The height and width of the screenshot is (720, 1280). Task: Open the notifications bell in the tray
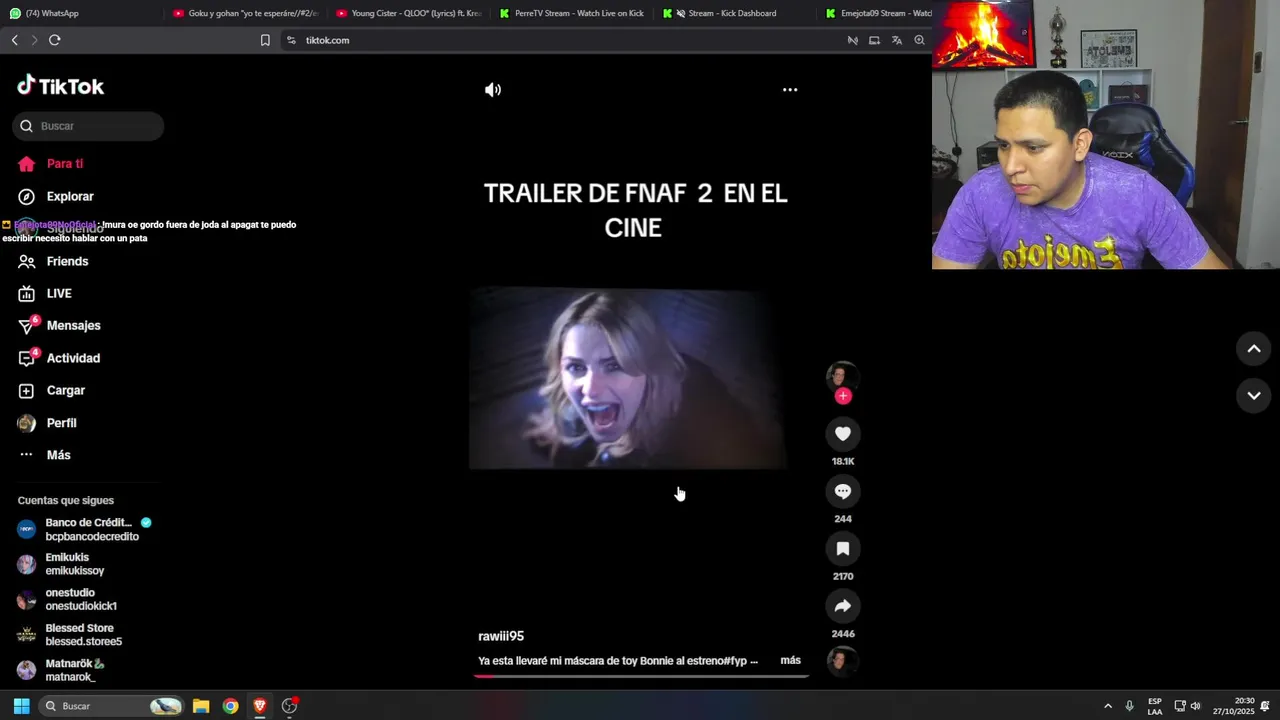[x=1265, y=706]
